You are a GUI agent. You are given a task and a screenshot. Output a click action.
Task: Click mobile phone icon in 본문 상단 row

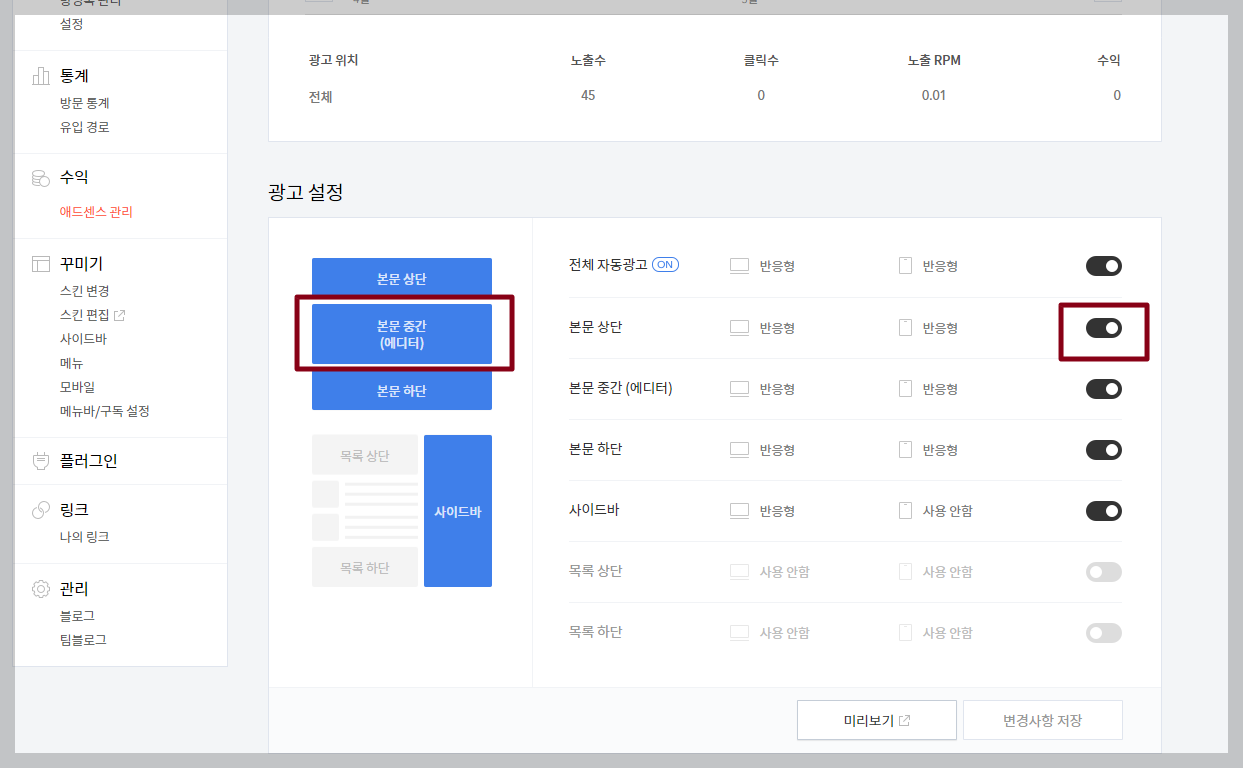point(905,327)
